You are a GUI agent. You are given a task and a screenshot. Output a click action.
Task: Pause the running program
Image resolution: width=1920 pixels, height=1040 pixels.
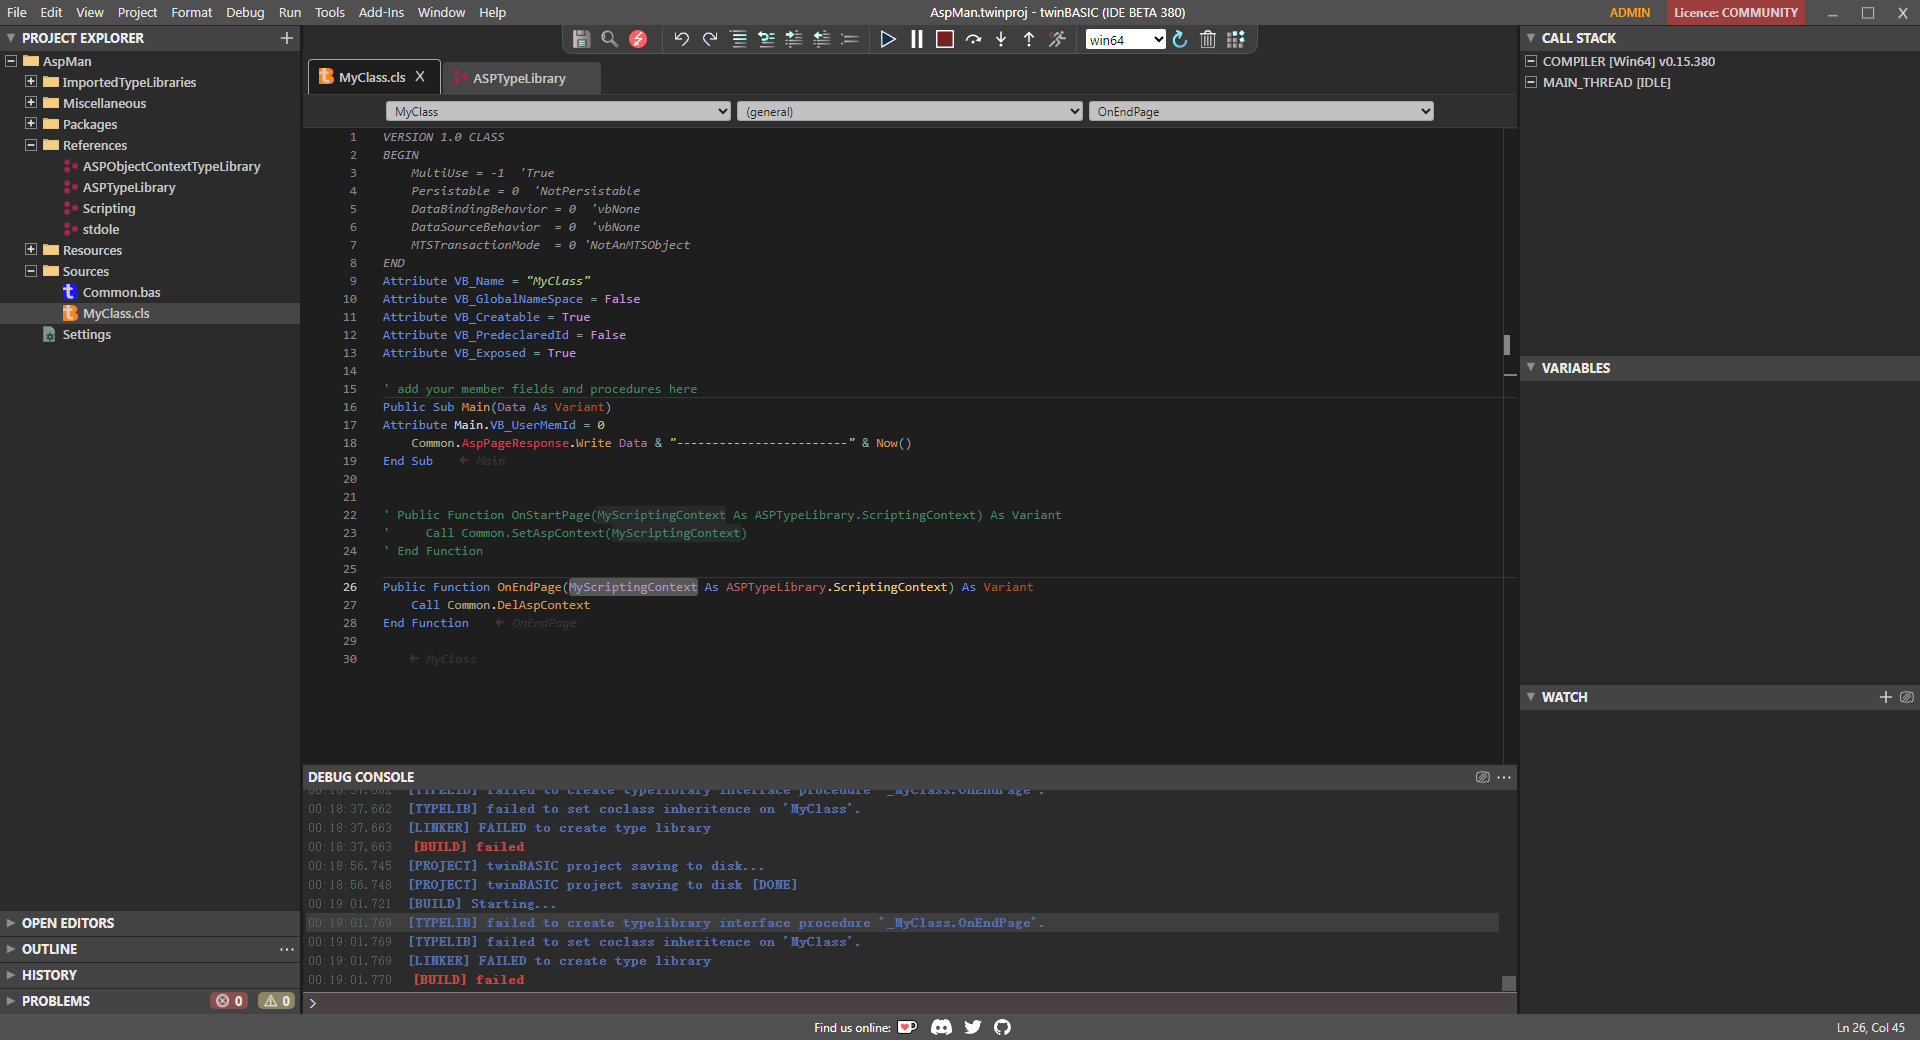[x=916, y=39]
